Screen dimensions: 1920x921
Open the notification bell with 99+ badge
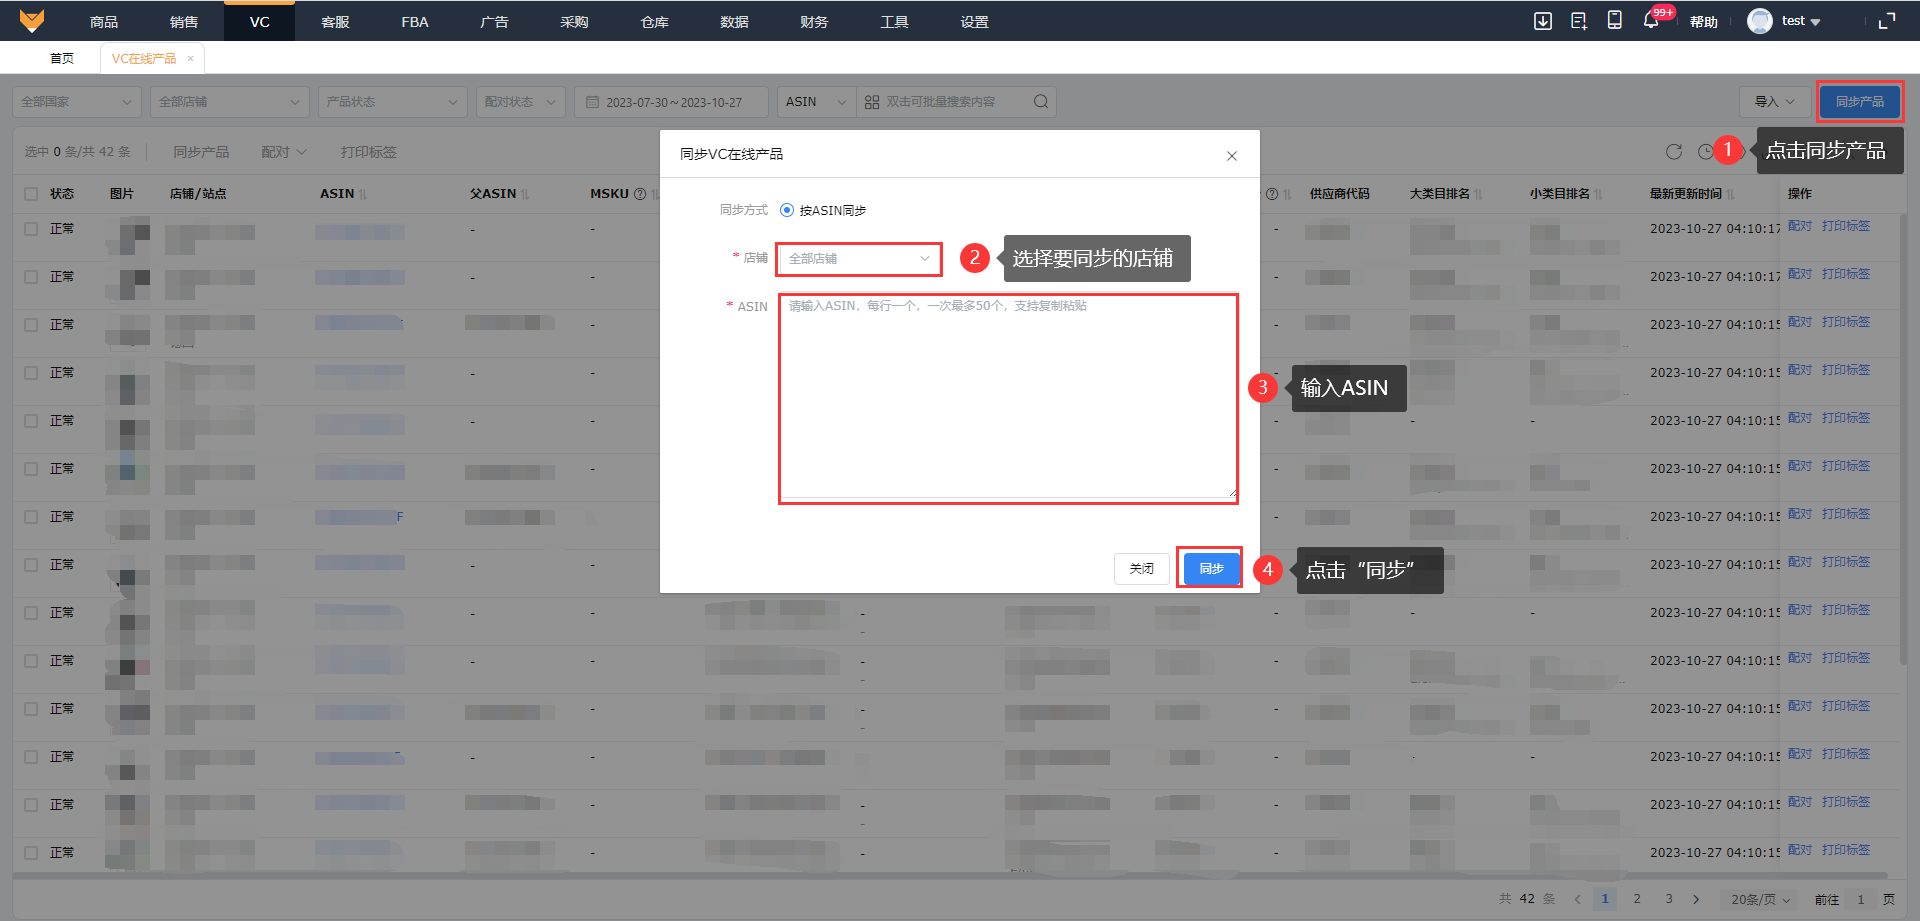pos(1651,21)
